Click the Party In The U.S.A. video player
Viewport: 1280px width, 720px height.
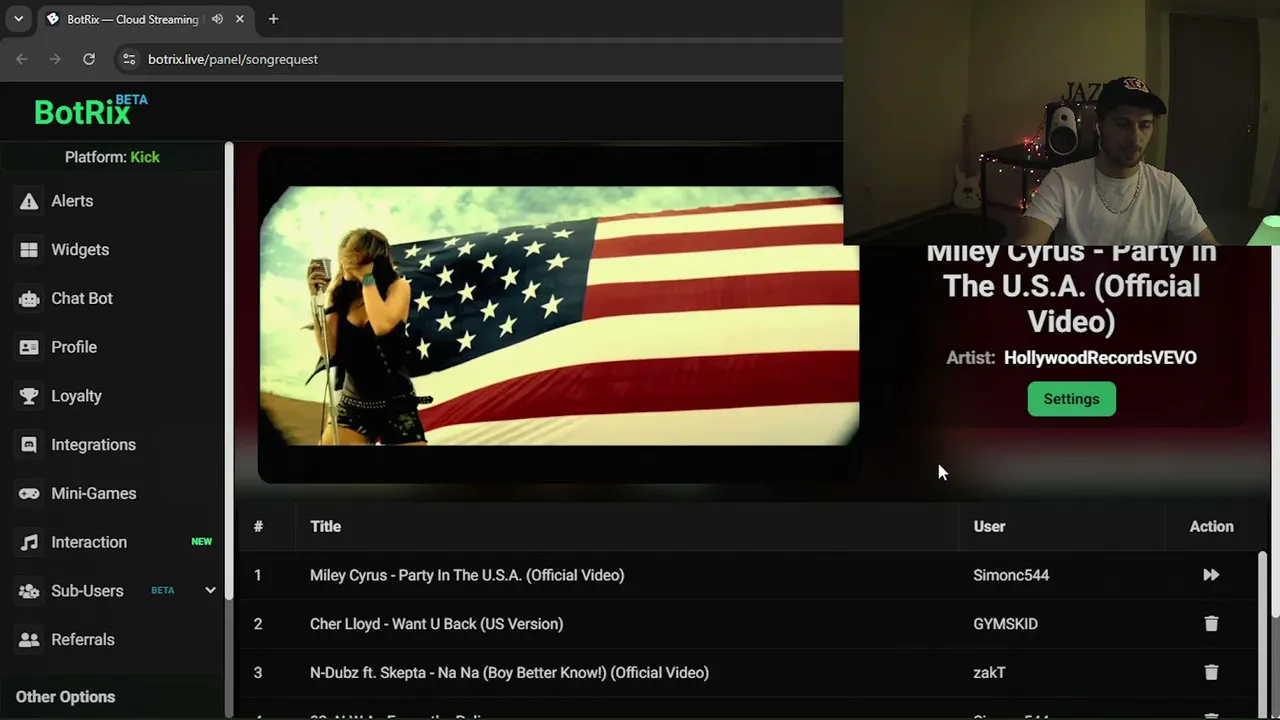click(559, 316)
